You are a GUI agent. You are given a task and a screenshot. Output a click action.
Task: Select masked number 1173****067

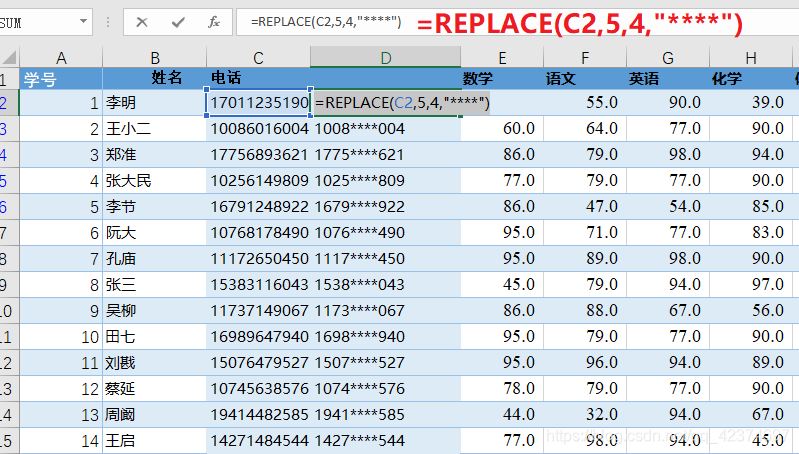386,311
